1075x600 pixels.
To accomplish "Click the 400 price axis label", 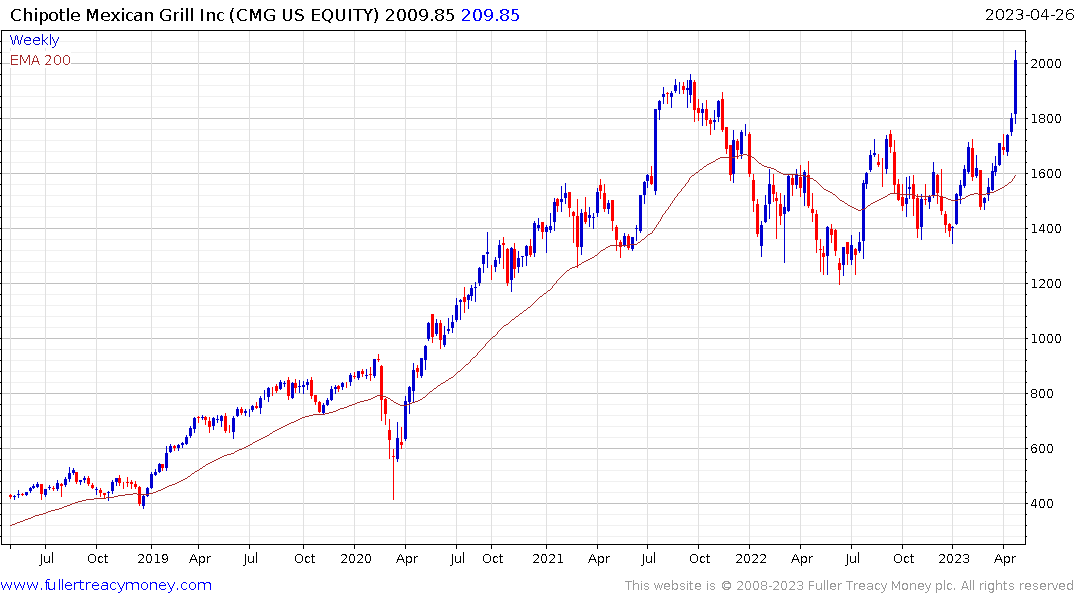I will [1043, 503].
